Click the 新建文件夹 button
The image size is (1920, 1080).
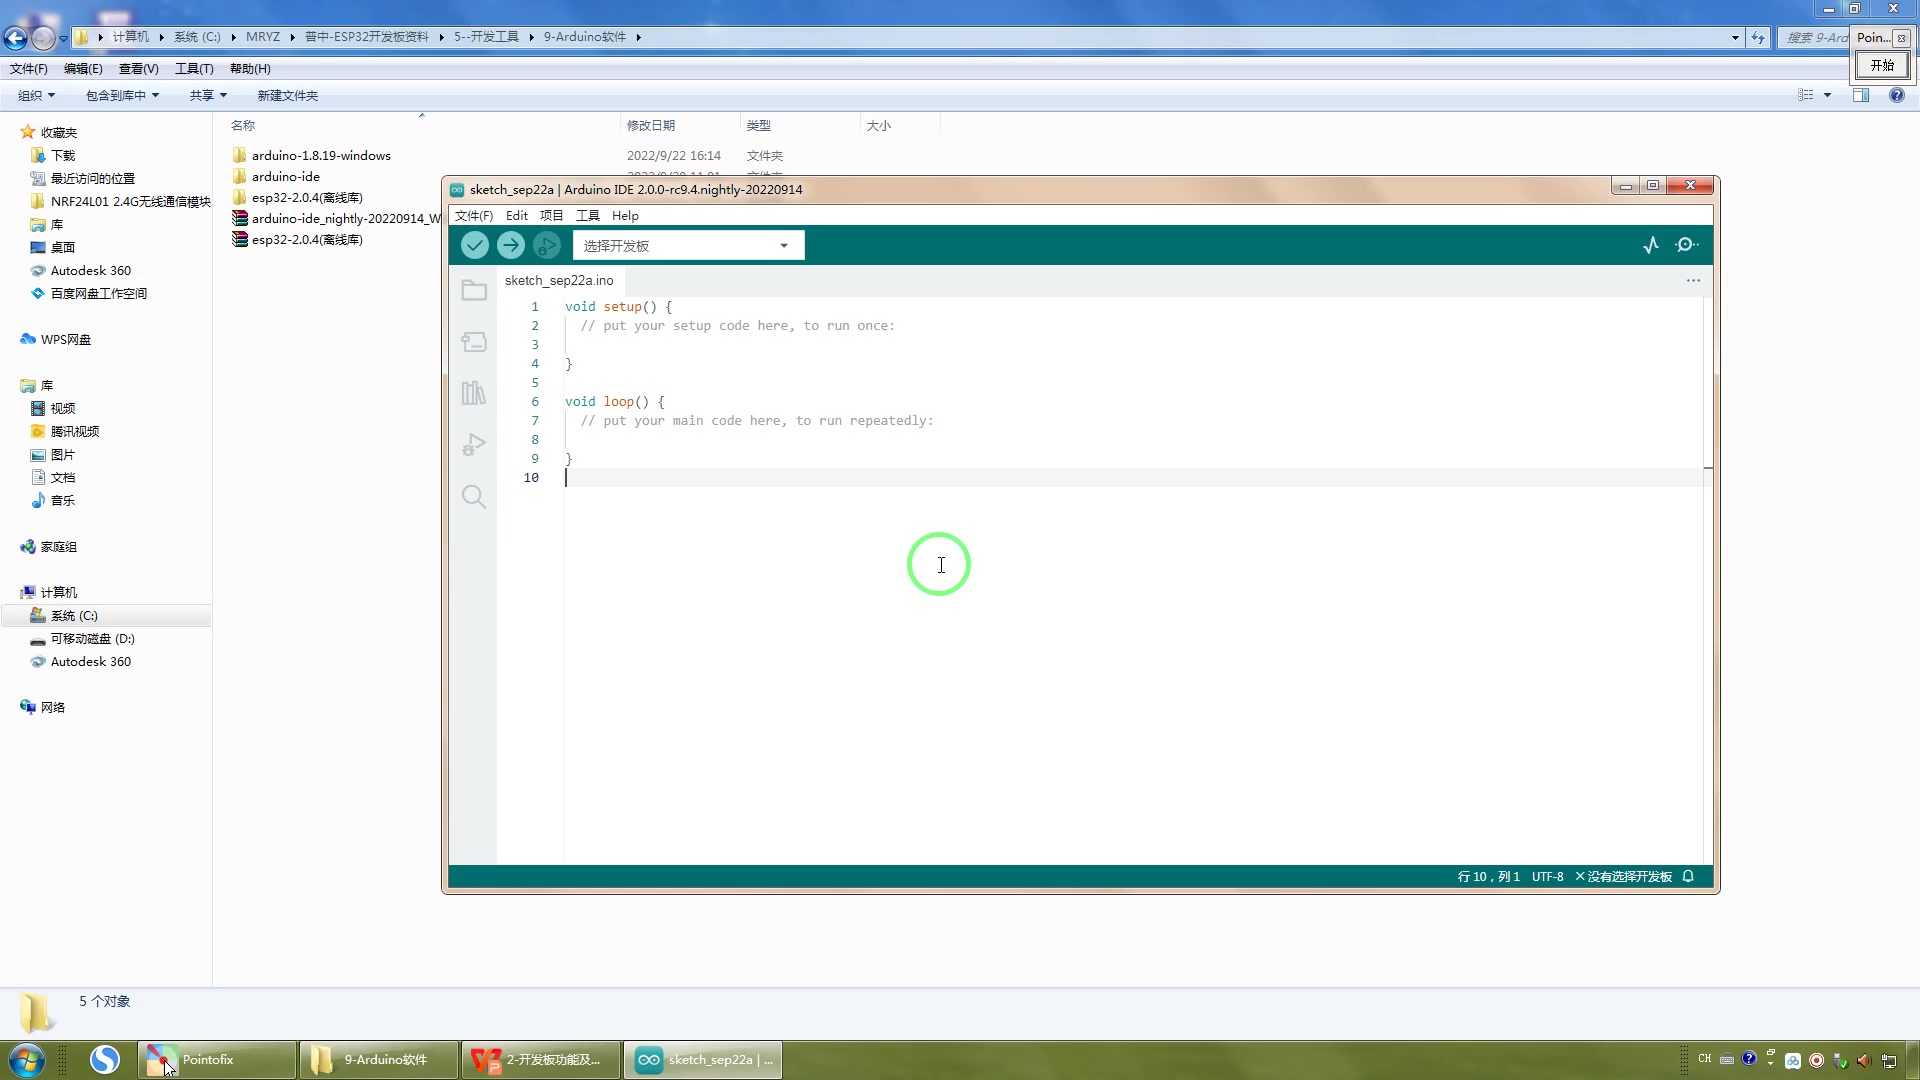click(x=288, y=96)
